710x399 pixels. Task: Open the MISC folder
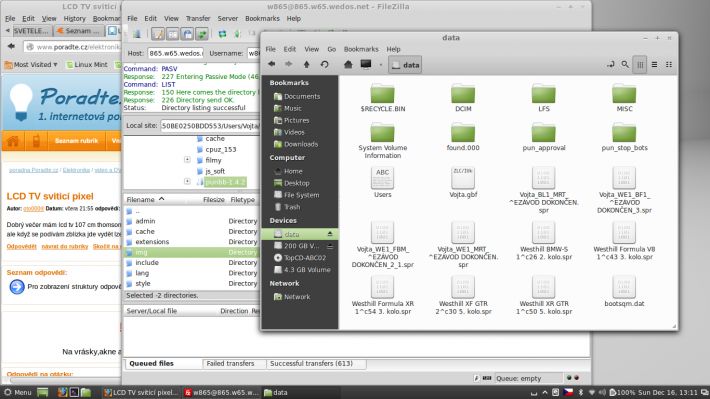point(624,97)
